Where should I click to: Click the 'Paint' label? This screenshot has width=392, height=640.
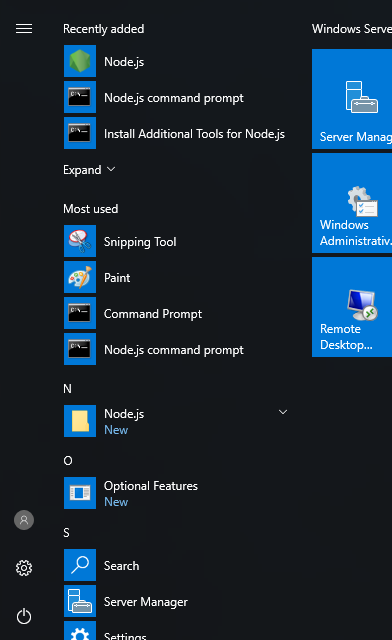coord(117,278)
